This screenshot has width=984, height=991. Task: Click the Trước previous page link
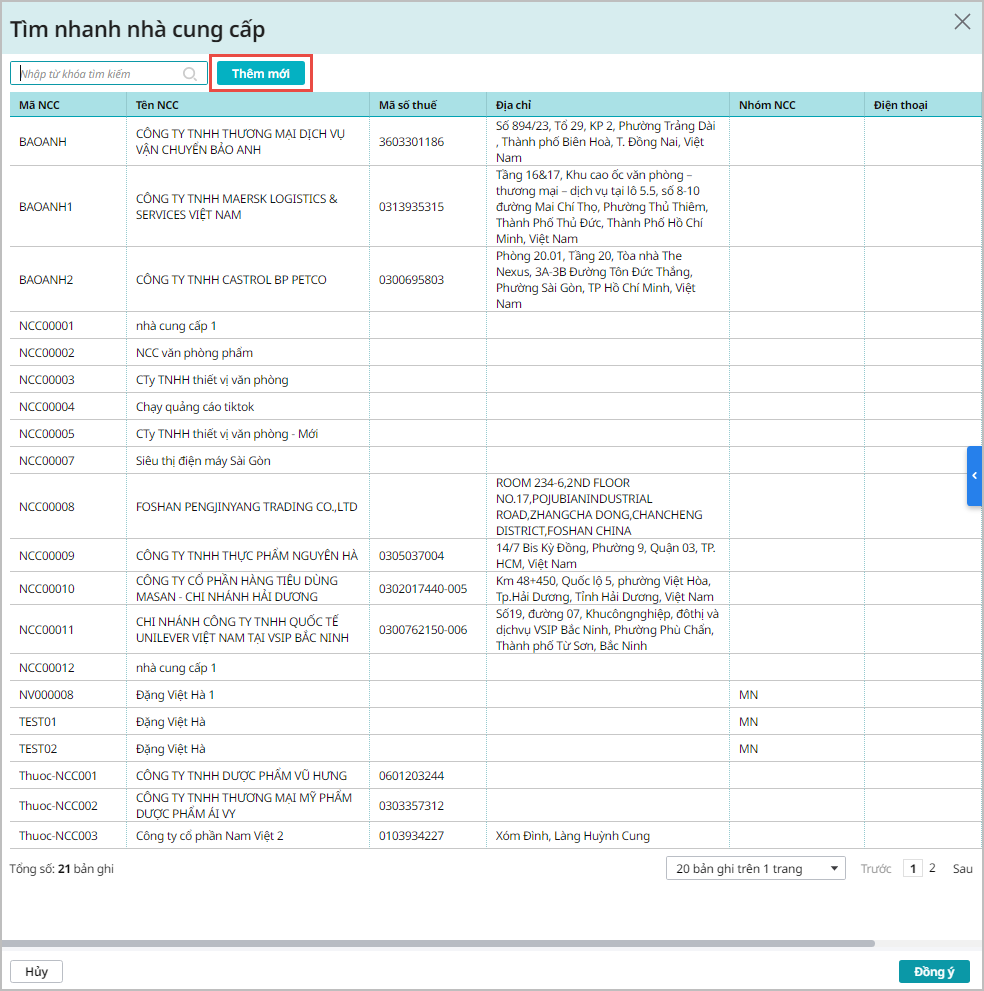coord(876,869)
